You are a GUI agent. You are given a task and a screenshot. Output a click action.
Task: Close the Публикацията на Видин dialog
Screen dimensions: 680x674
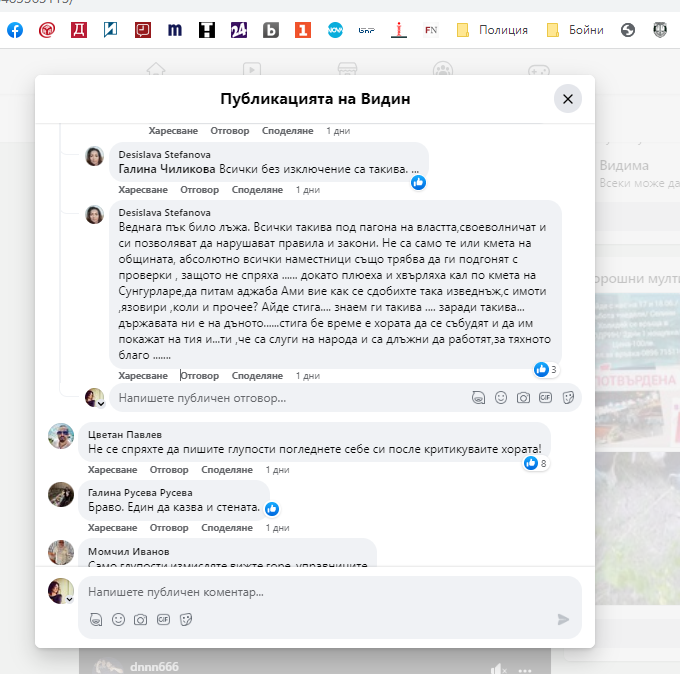[567, 99]
